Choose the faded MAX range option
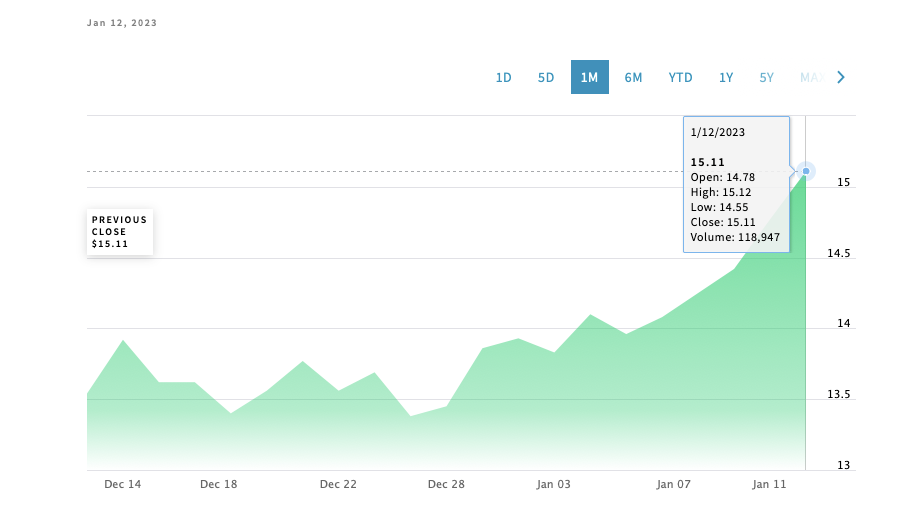This screenshot has width=898, height=508. [811, 77]
